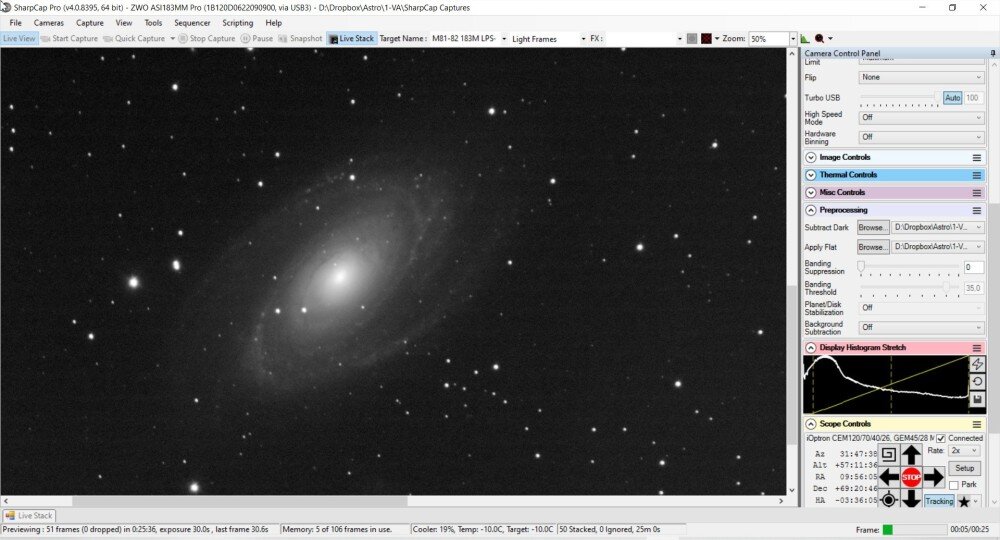Open the Quick Capture dropdown arrow
The image size is (1000, 540).
coord(172,38)
